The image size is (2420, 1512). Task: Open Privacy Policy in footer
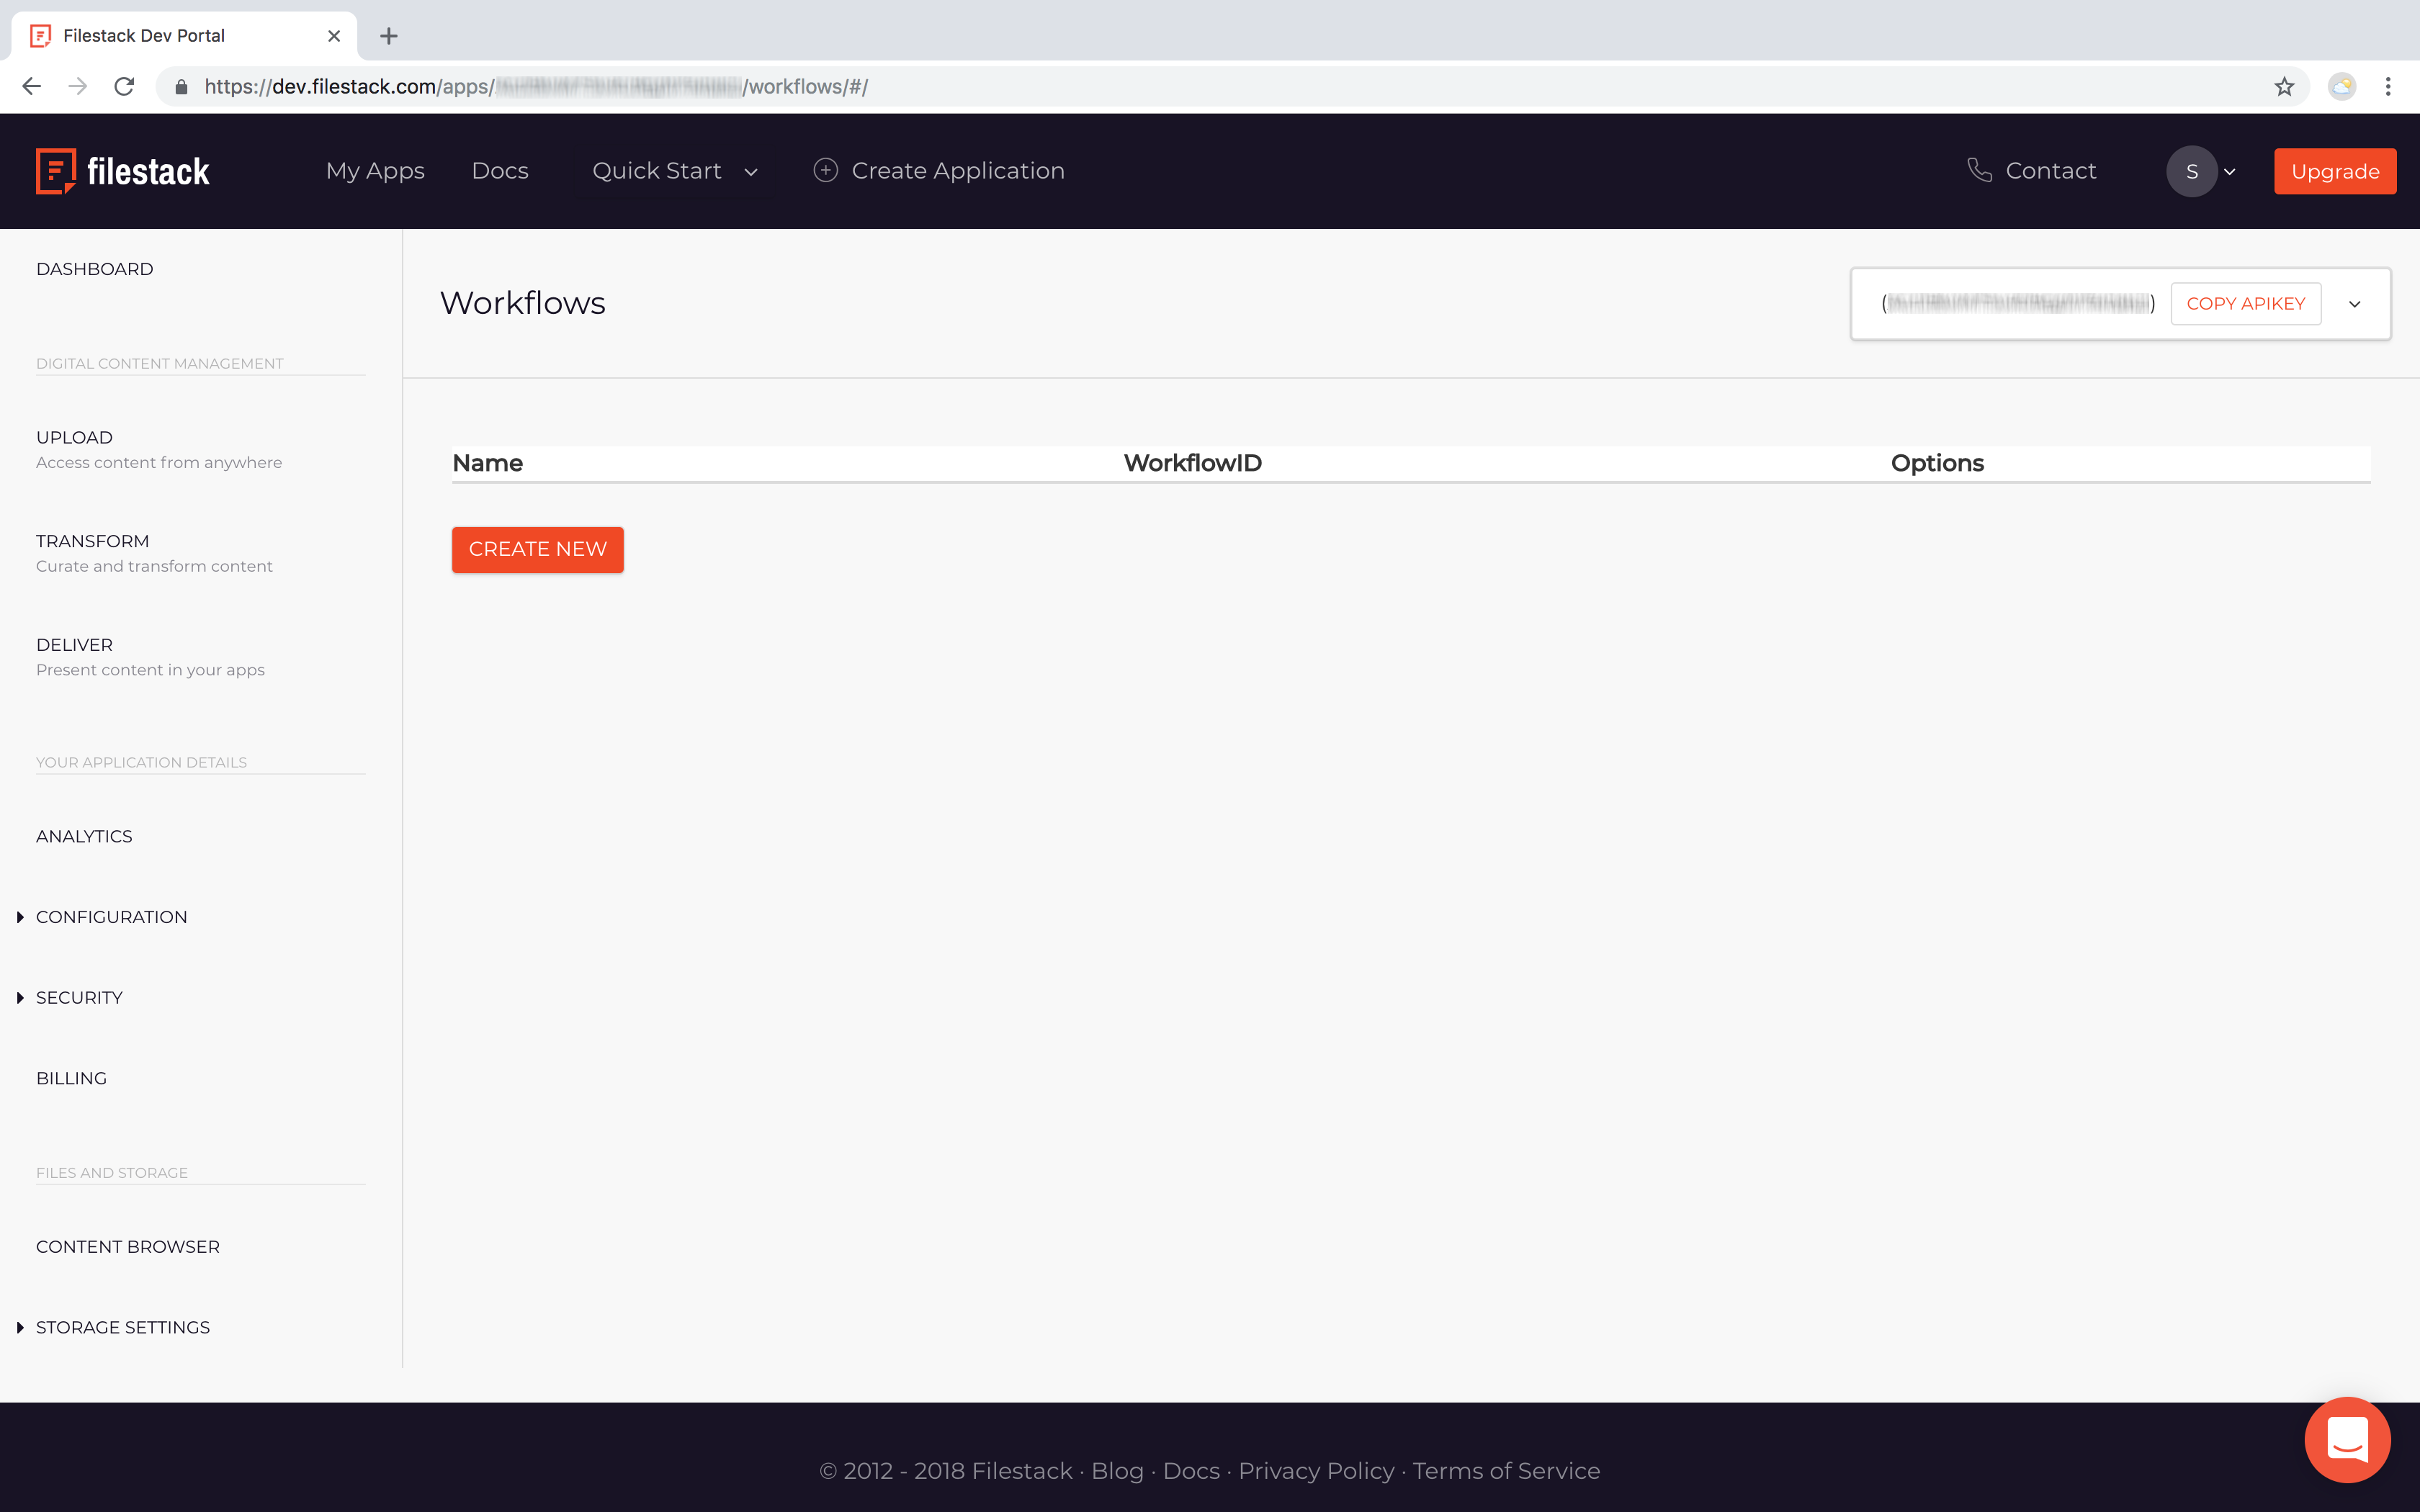pyautogui.click(x=1316, y=1471)
